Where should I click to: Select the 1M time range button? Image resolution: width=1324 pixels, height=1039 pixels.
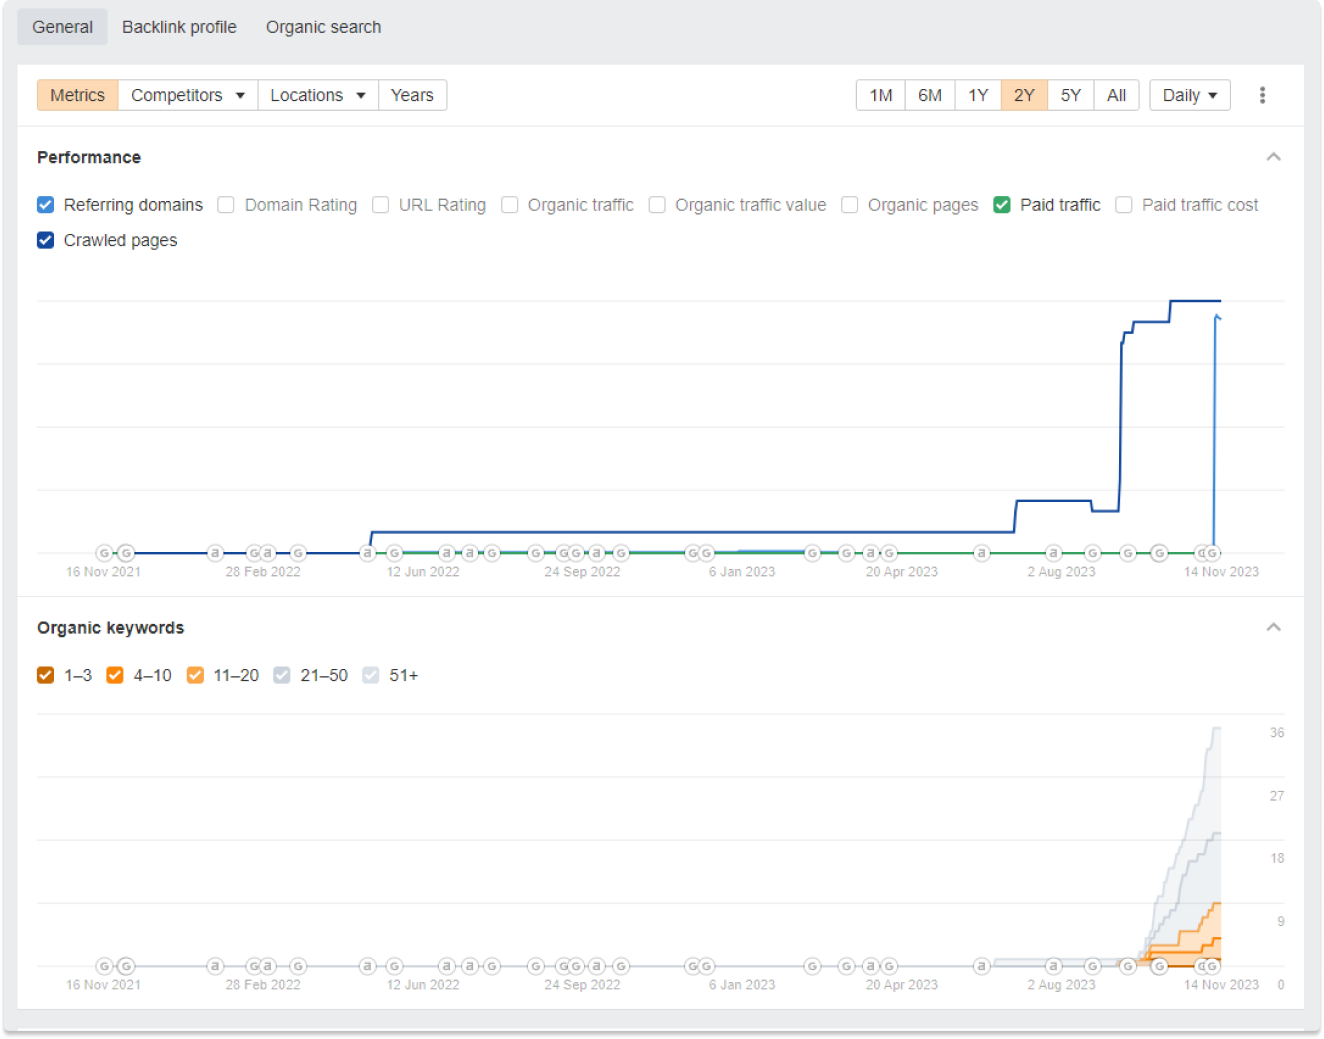pos(880,95)
